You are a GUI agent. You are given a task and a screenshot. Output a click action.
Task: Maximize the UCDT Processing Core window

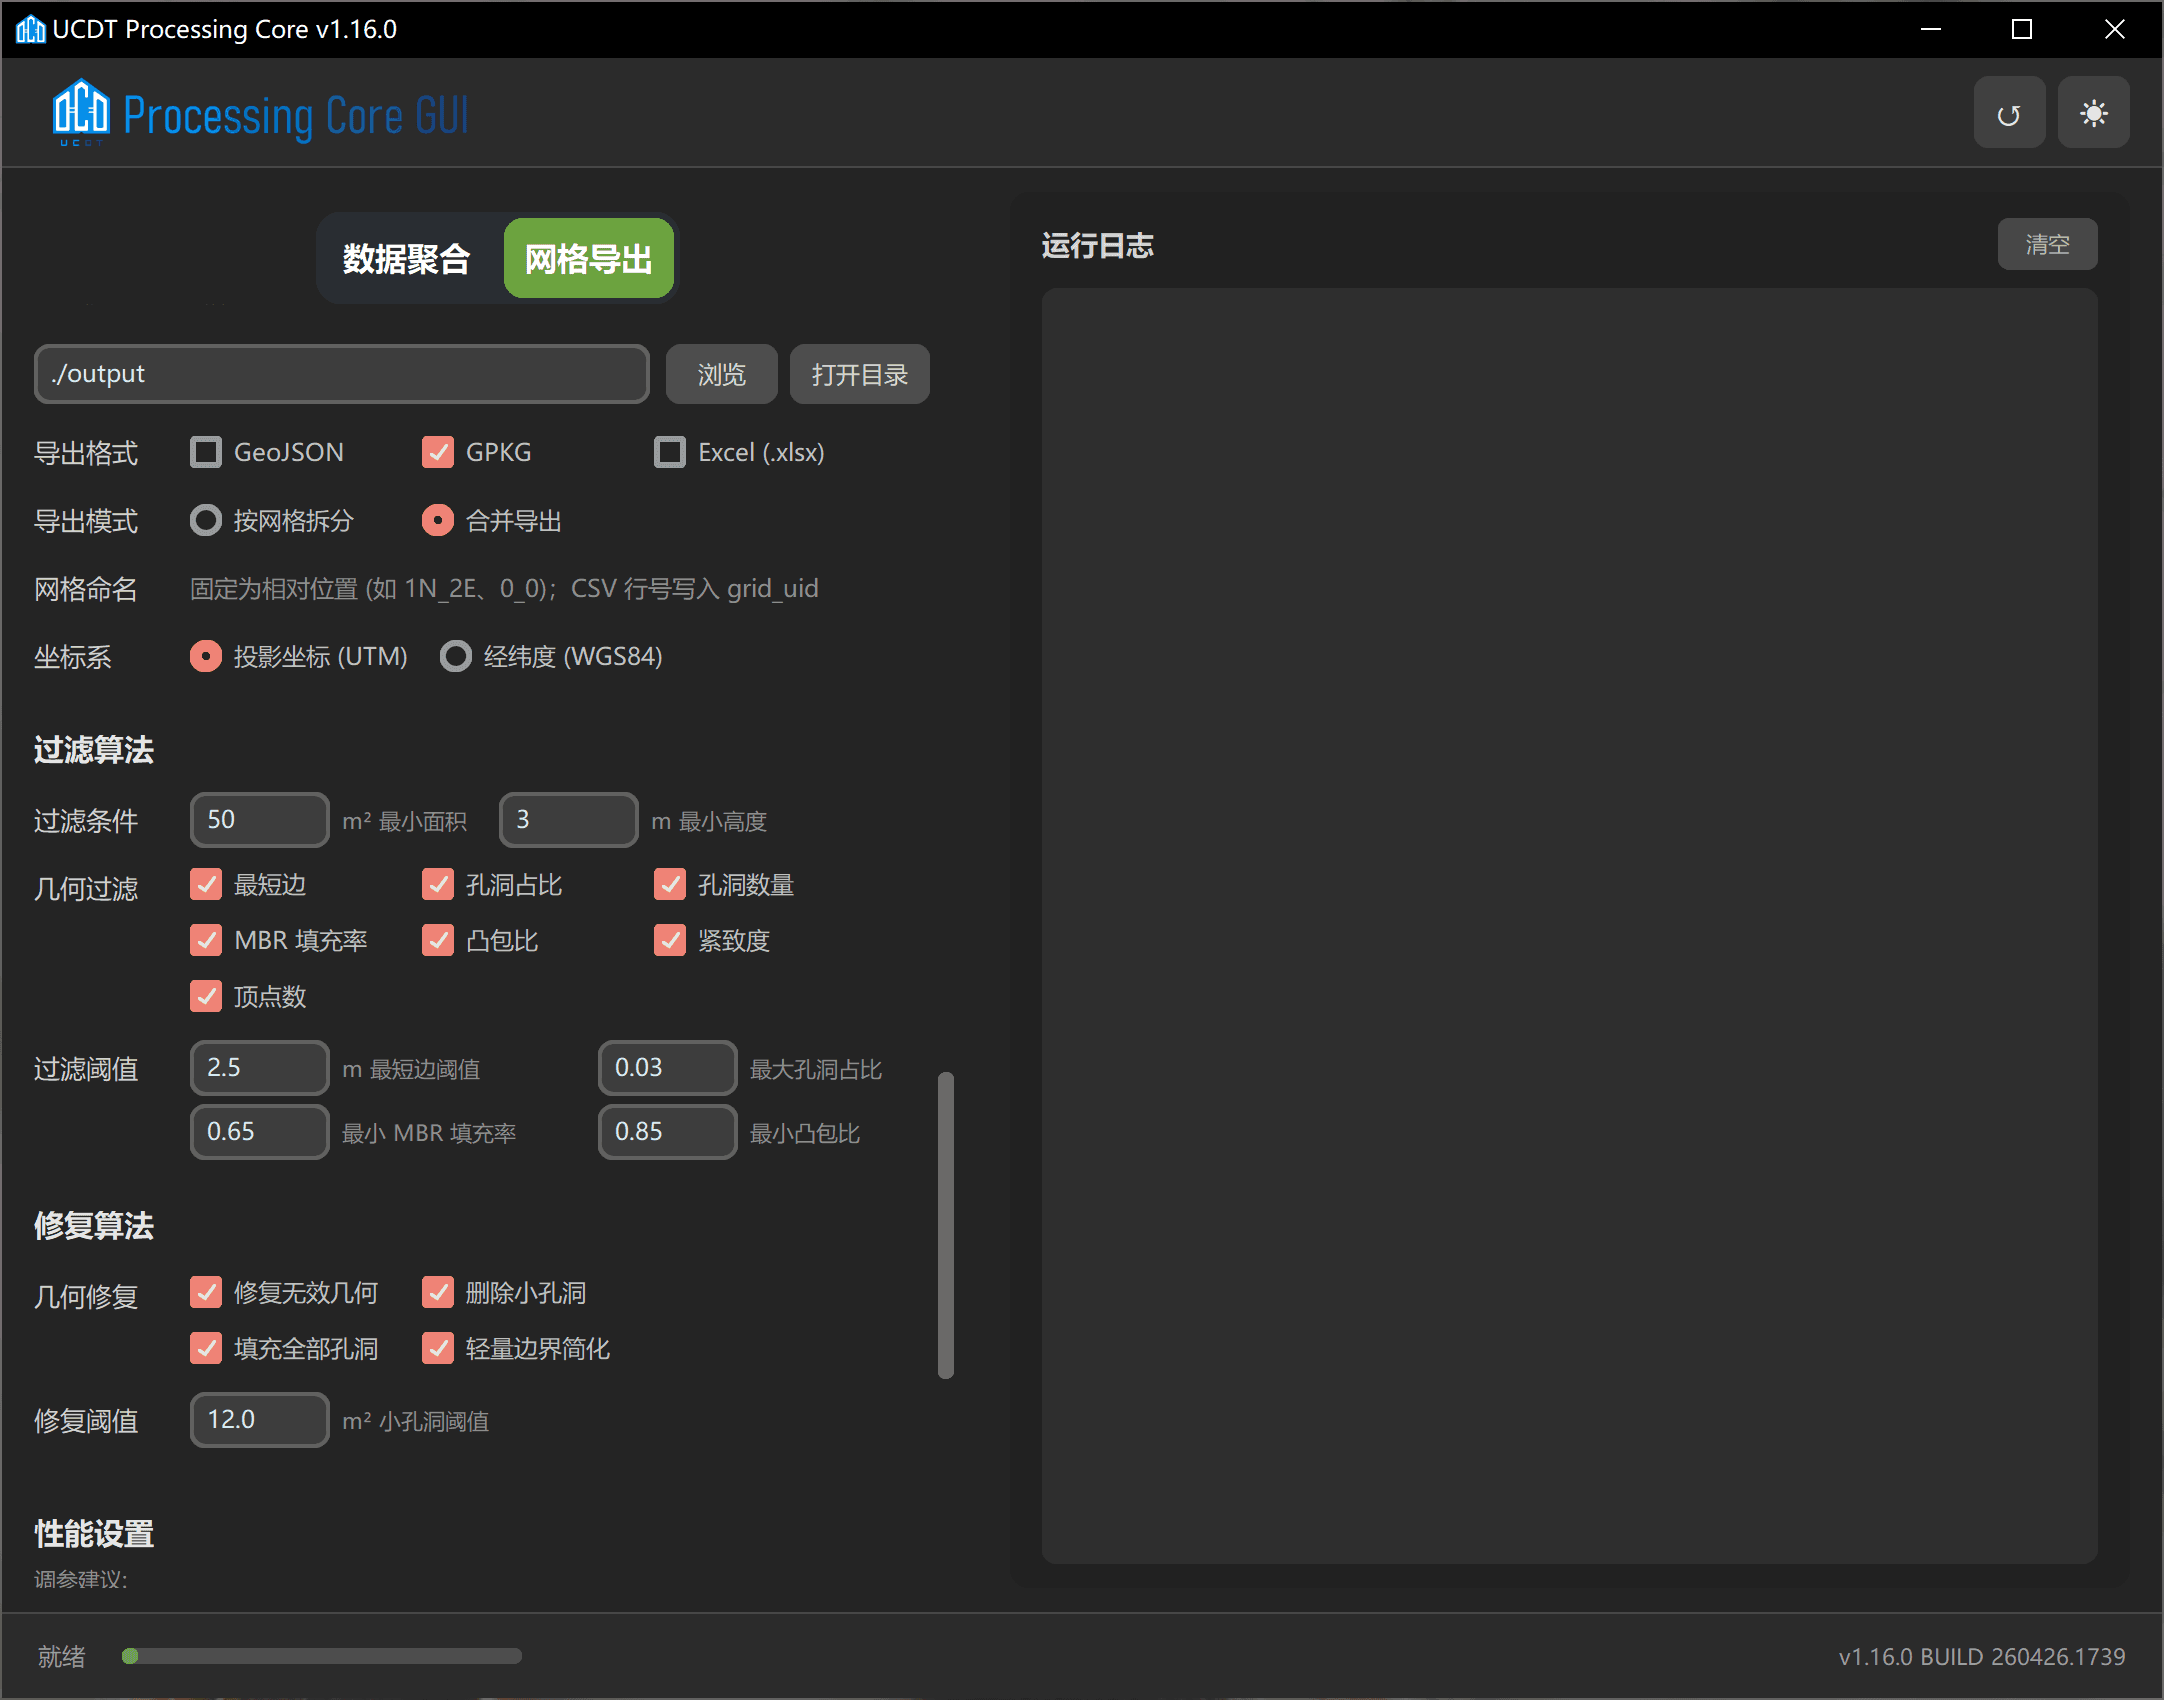pos(2022,29)
